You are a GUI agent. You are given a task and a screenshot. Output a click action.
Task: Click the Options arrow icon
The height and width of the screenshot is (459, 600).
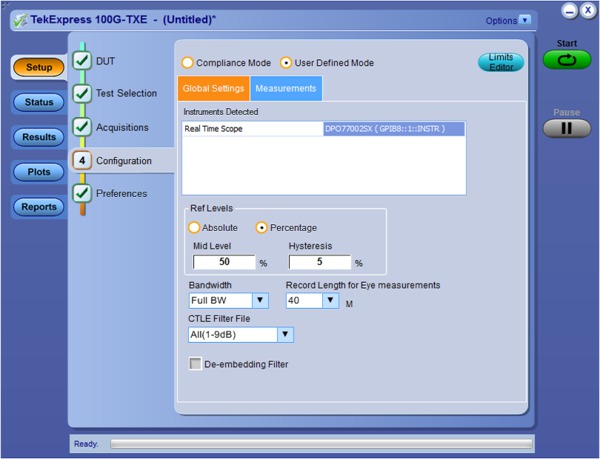(526, 20)
